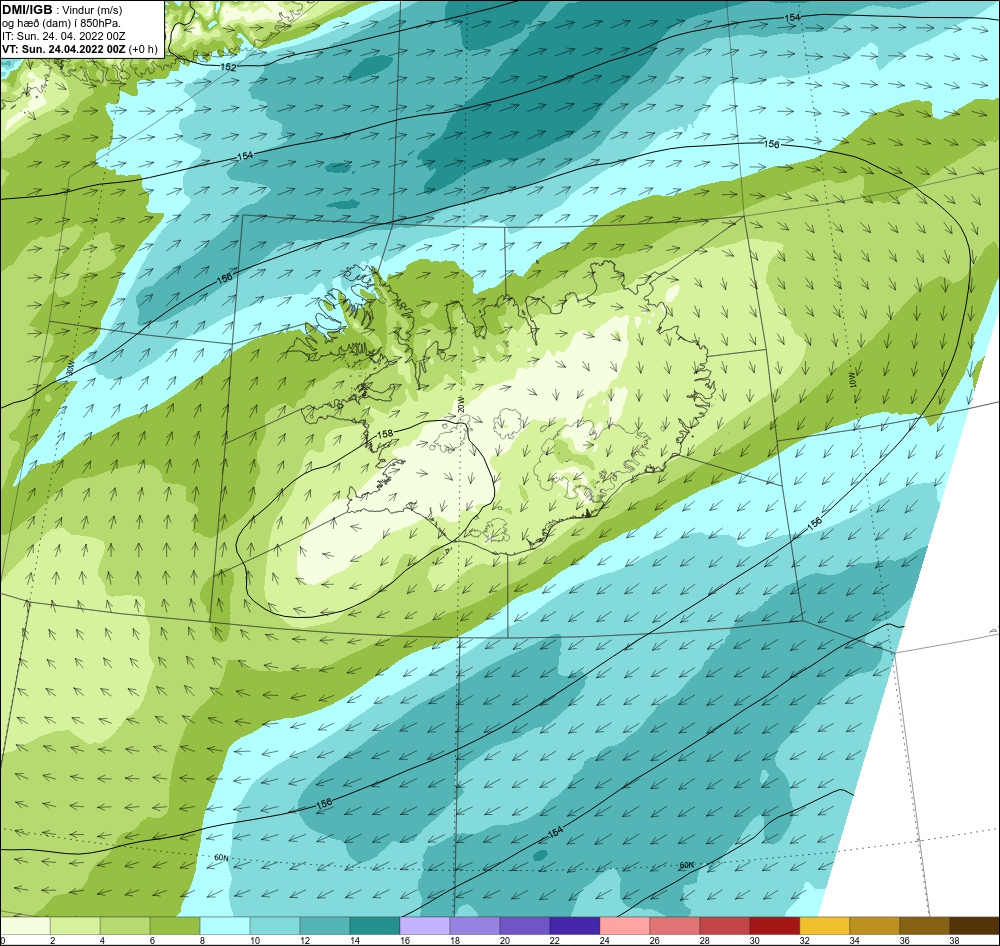Click the '152' contour label

point(228,67)
